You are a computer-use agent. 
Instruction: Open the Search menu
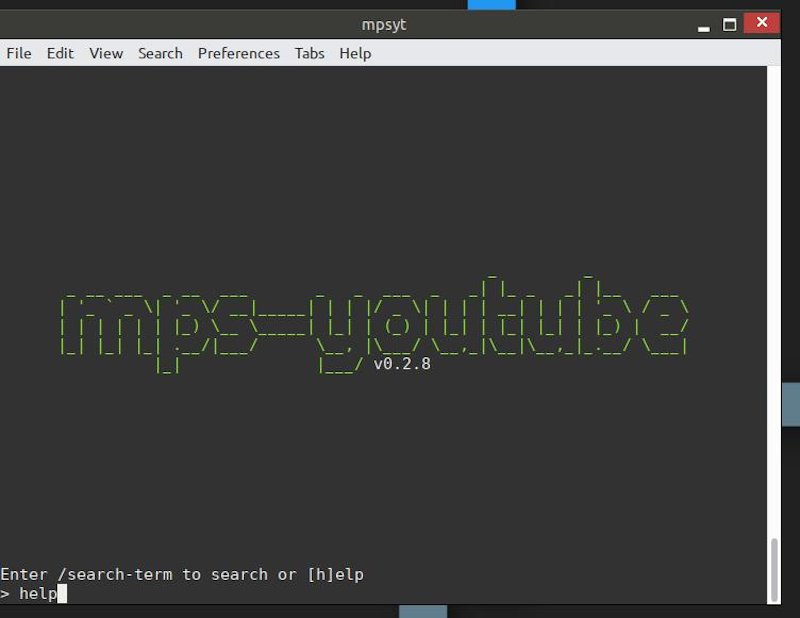[160, 53]
